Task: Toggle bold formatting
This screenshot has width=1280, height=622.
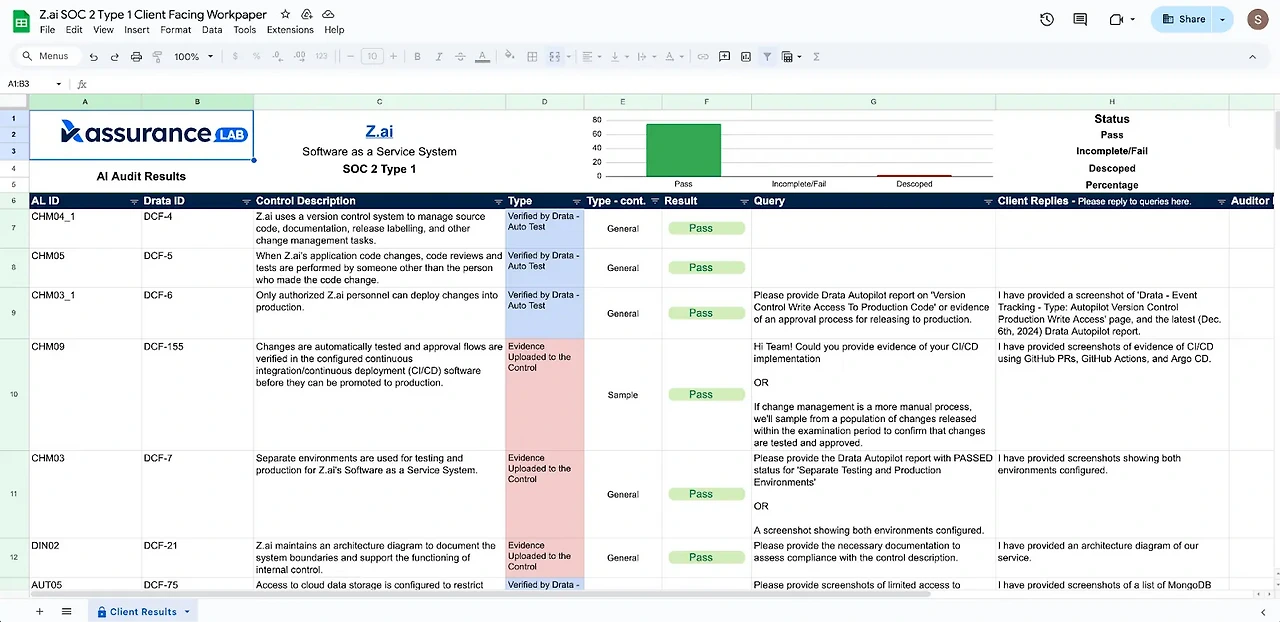Action: coord(417,57)
